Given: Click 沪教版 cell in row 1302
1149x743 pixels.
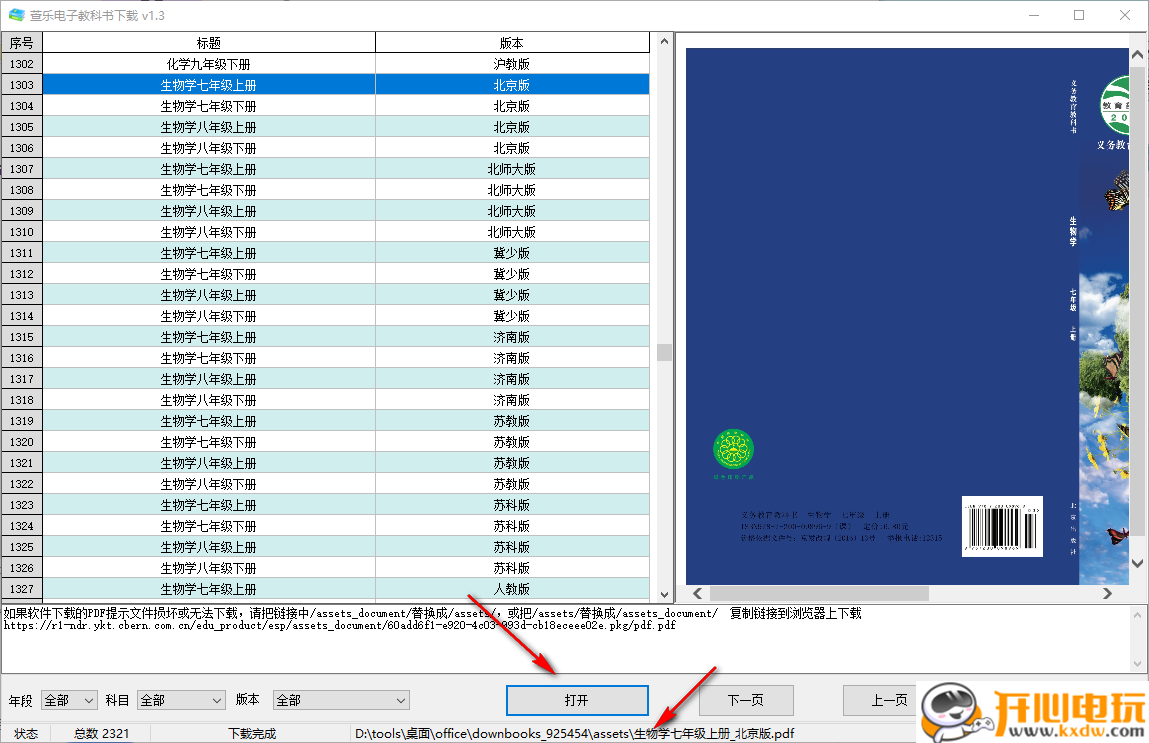Looking at the screenshot, I should pyautogui.click(x=511, y=64).
